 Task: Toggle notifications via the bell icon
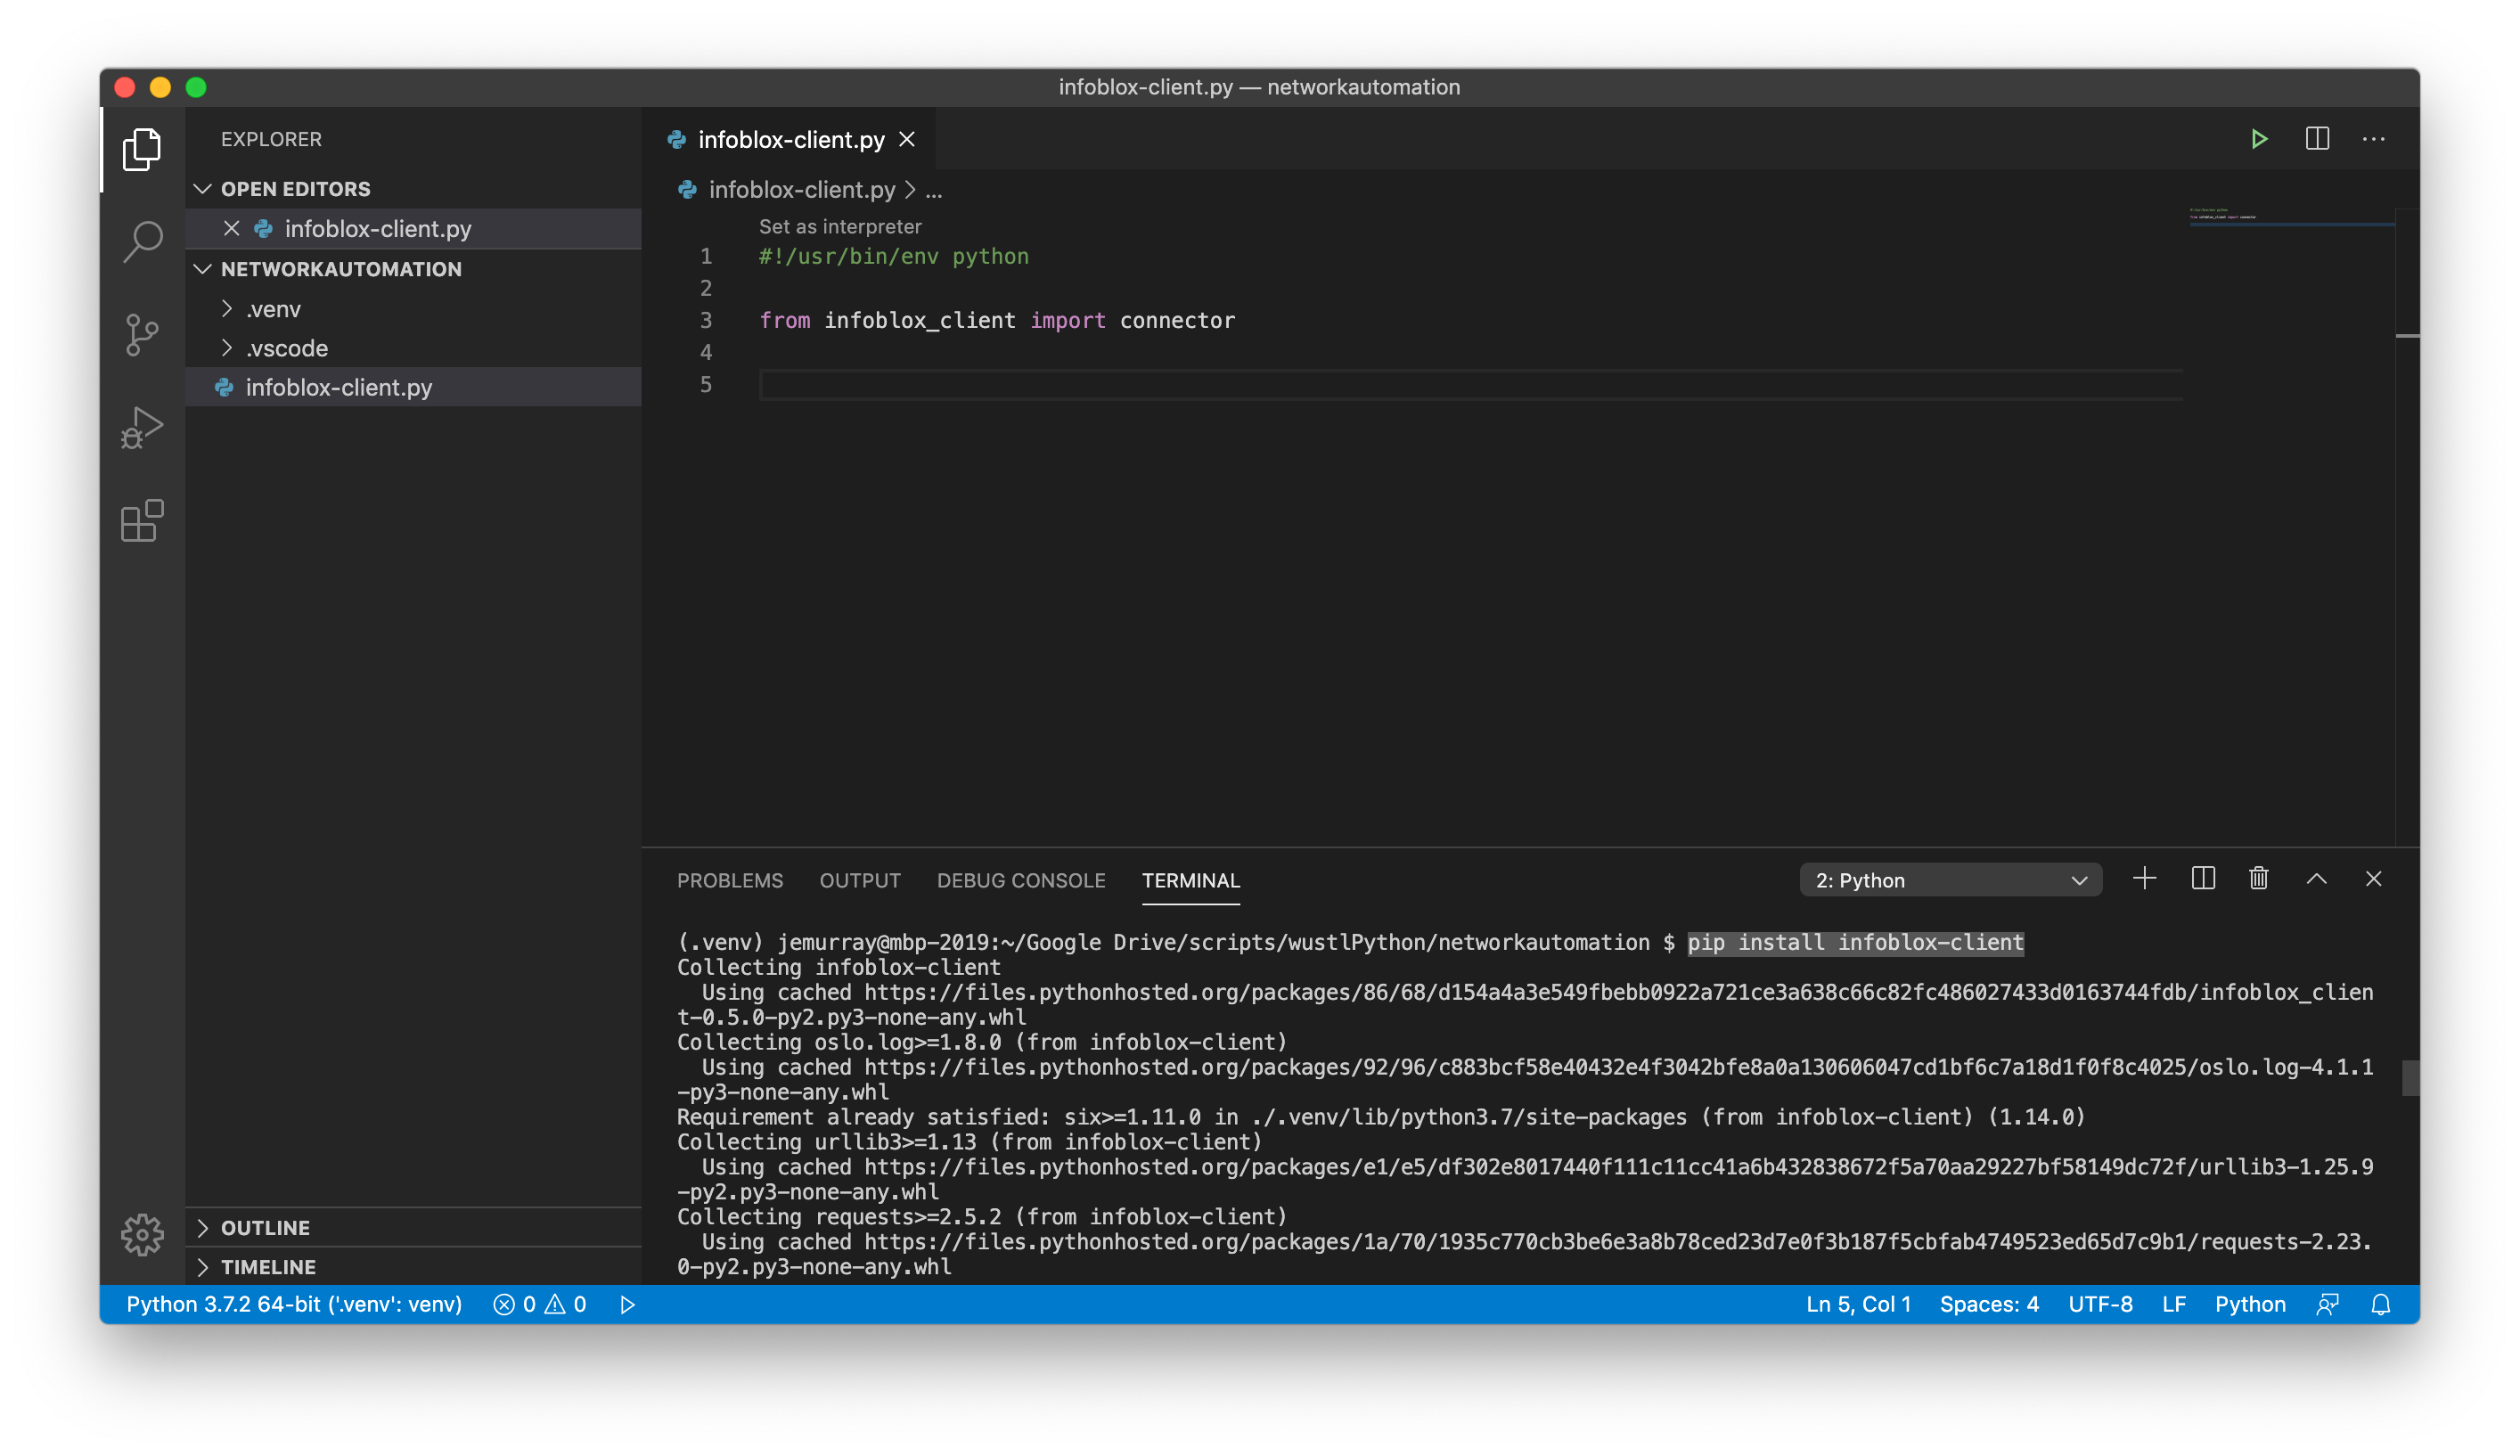click(2381, 1304)
